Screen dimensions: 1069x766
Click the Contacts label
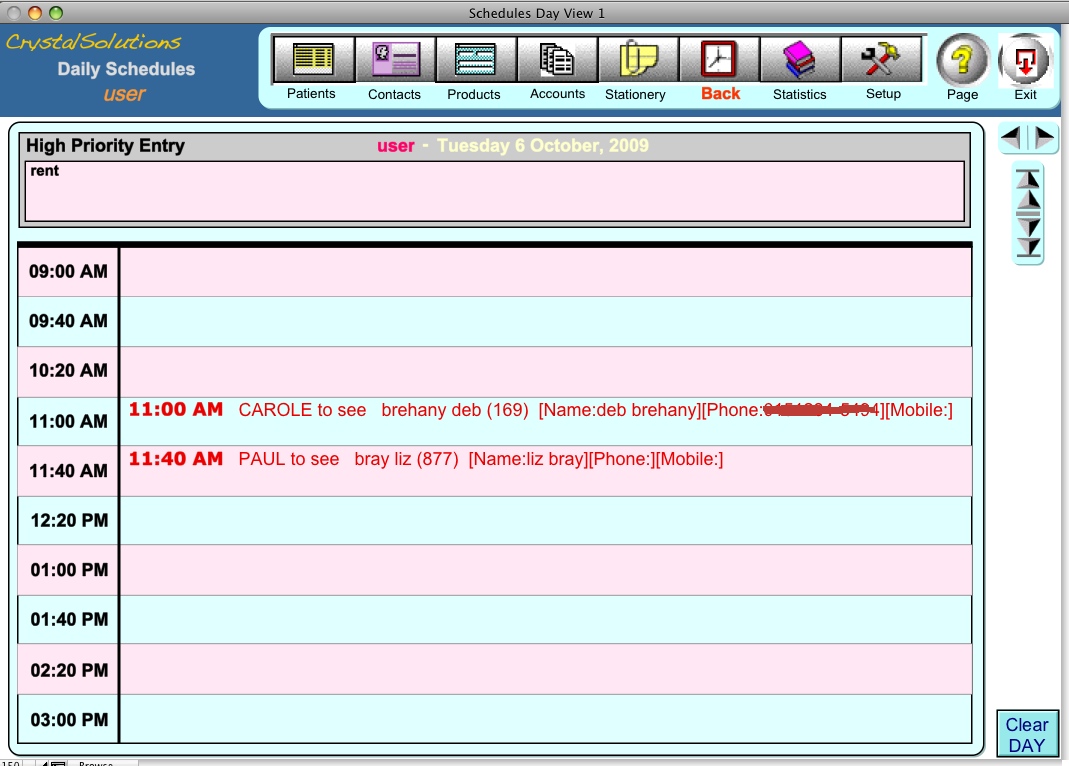click(394, 94)
